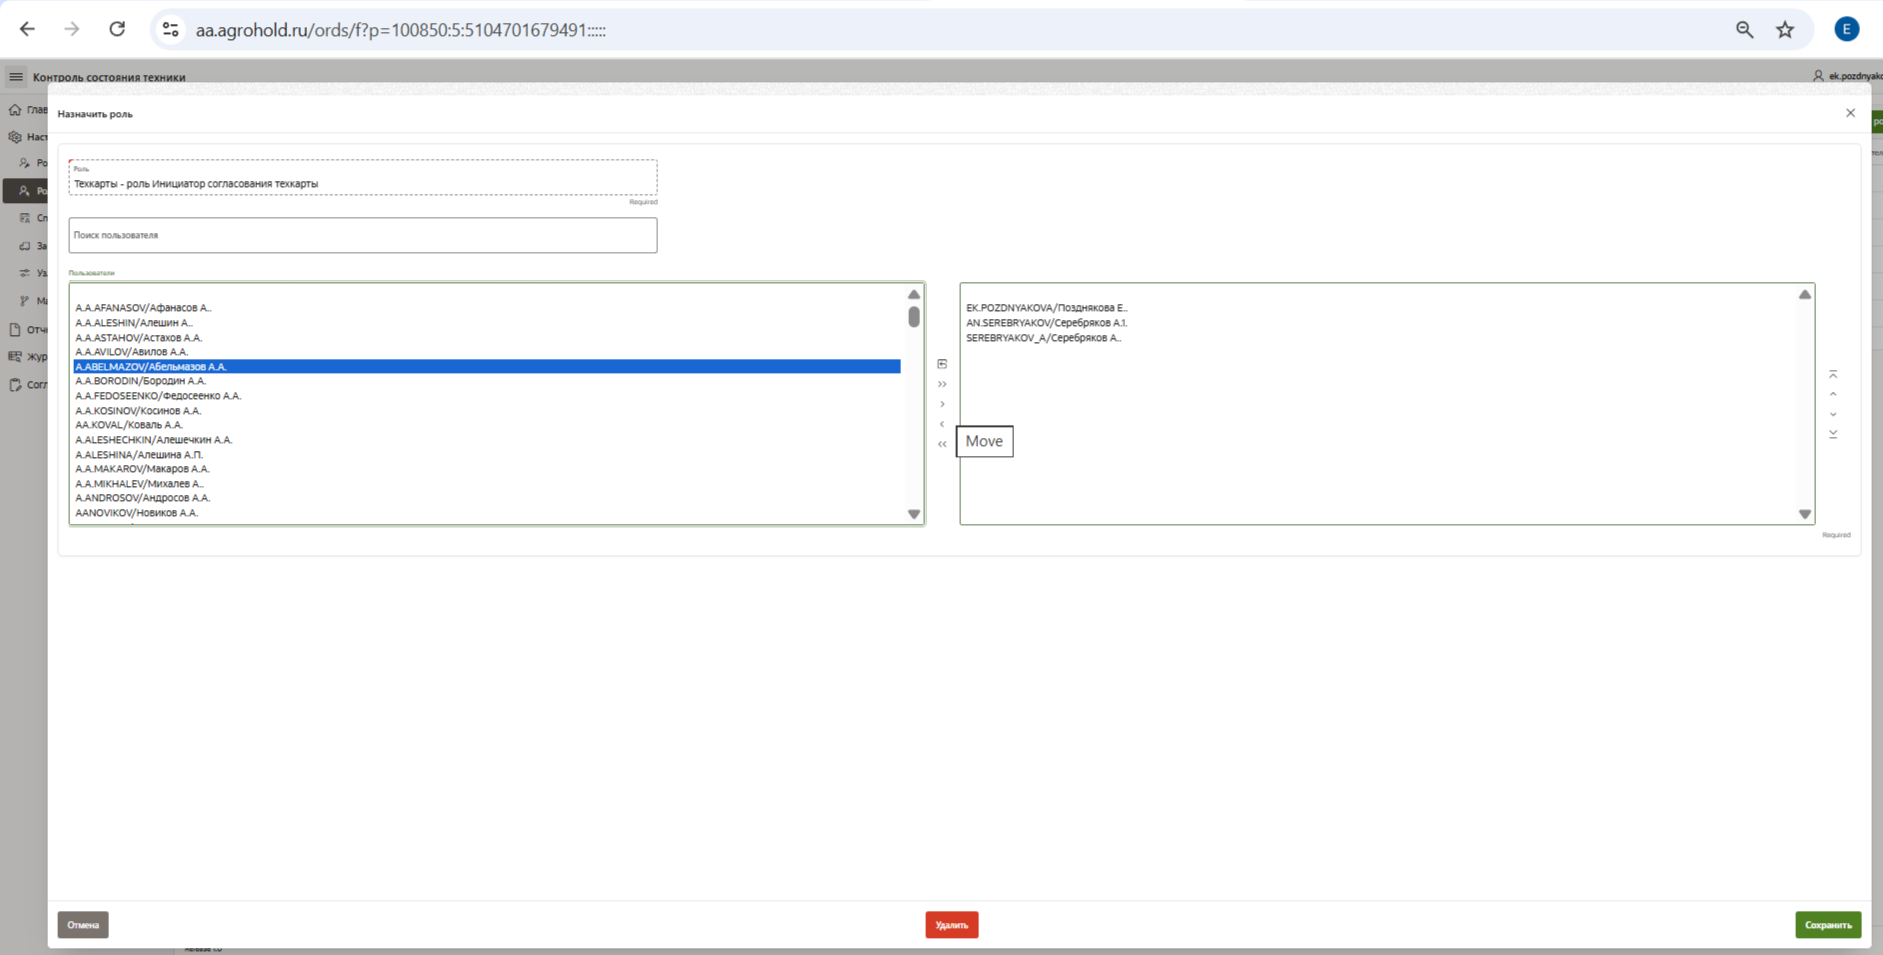Open the hamburger navigation menu
This screenshot has width=1883, height=955.
(16, 77)
